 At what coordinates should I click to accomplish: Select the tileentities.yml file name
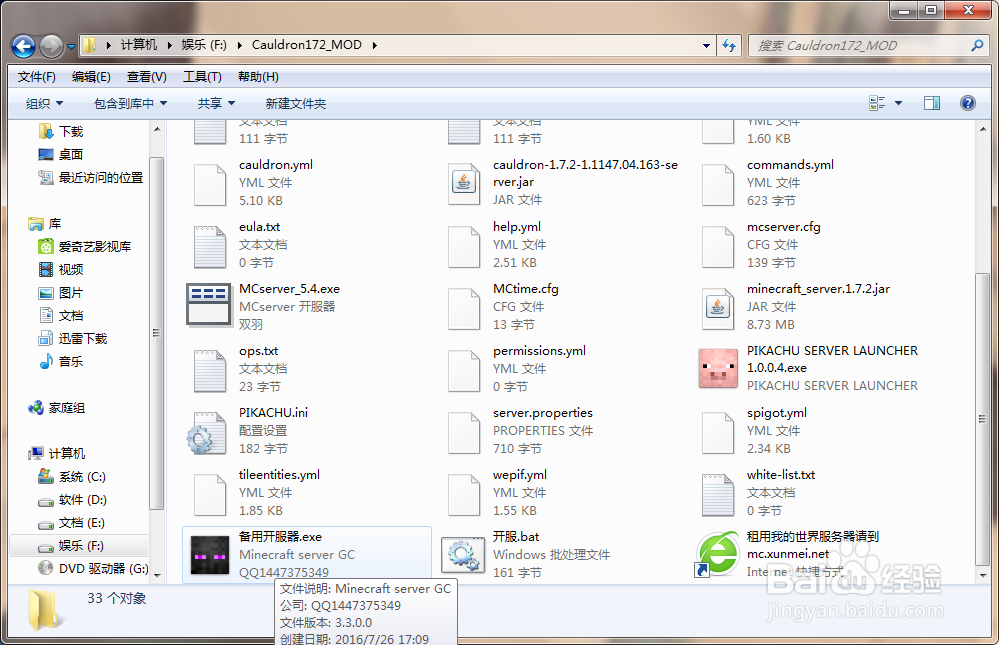click(x=279, y=475)
